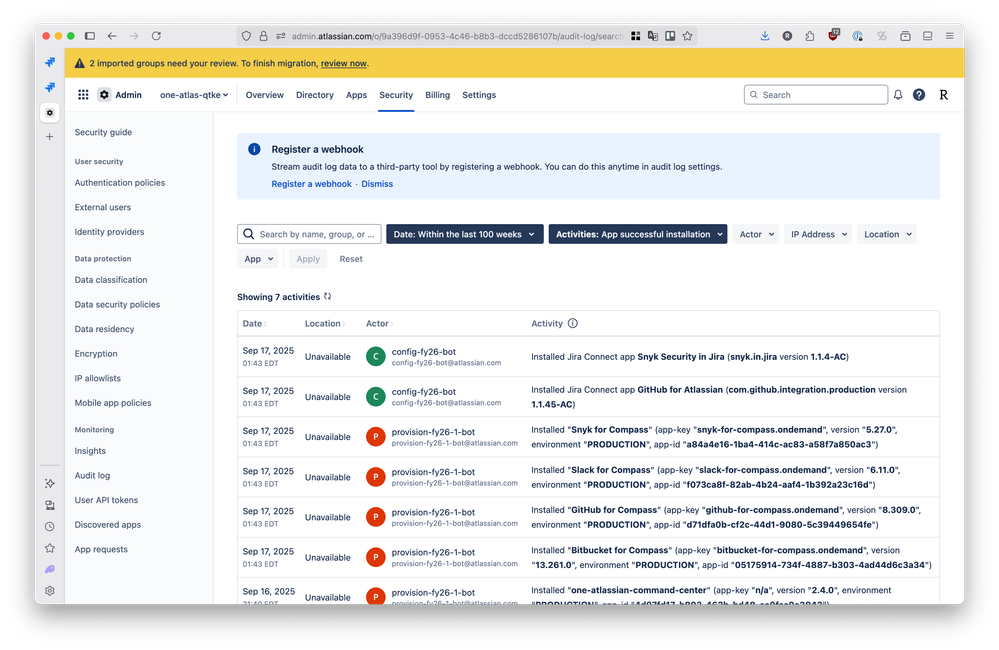
Task: Open the app switcher grid icon
Action: (83, 95)
